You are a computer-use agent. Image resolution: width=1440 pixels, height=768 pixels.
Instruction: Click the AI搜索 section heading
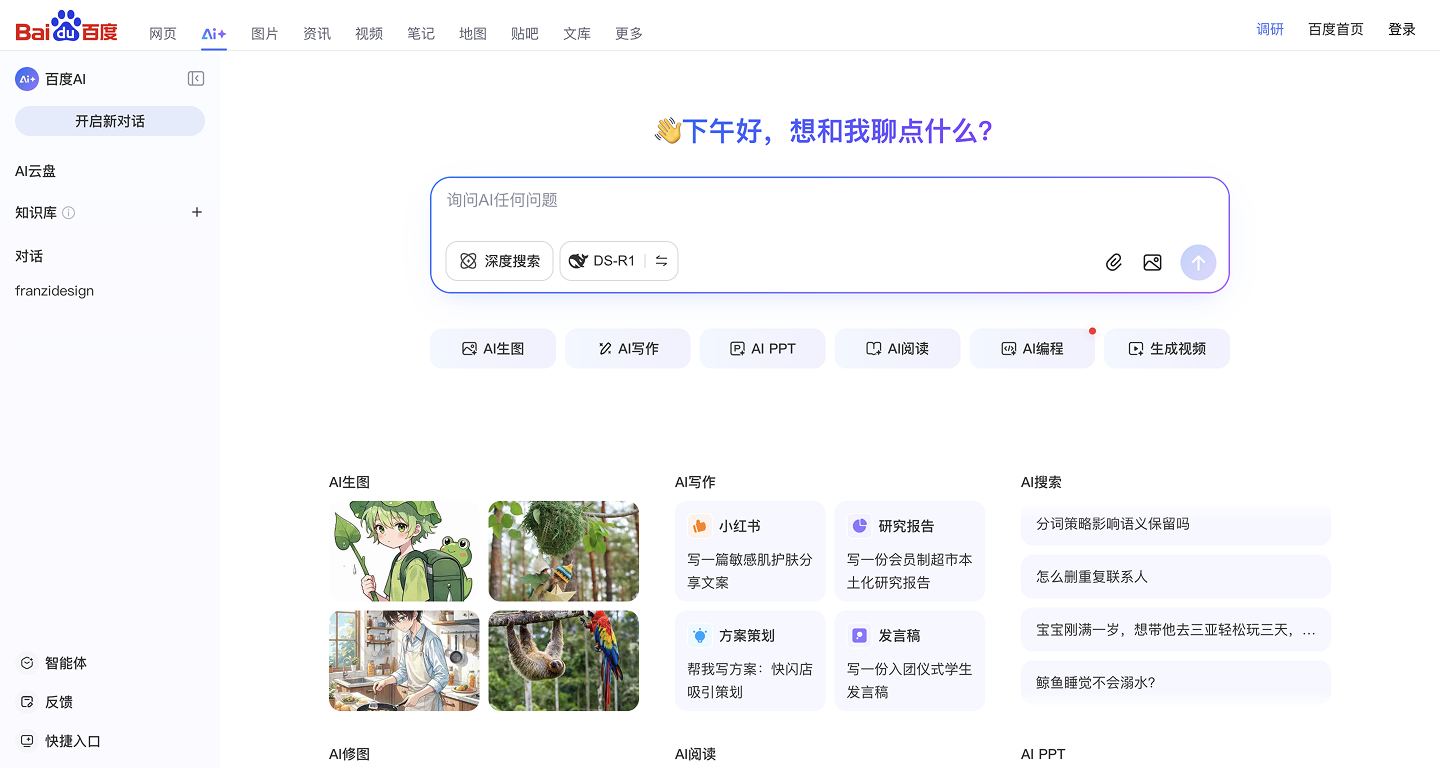1041,482
